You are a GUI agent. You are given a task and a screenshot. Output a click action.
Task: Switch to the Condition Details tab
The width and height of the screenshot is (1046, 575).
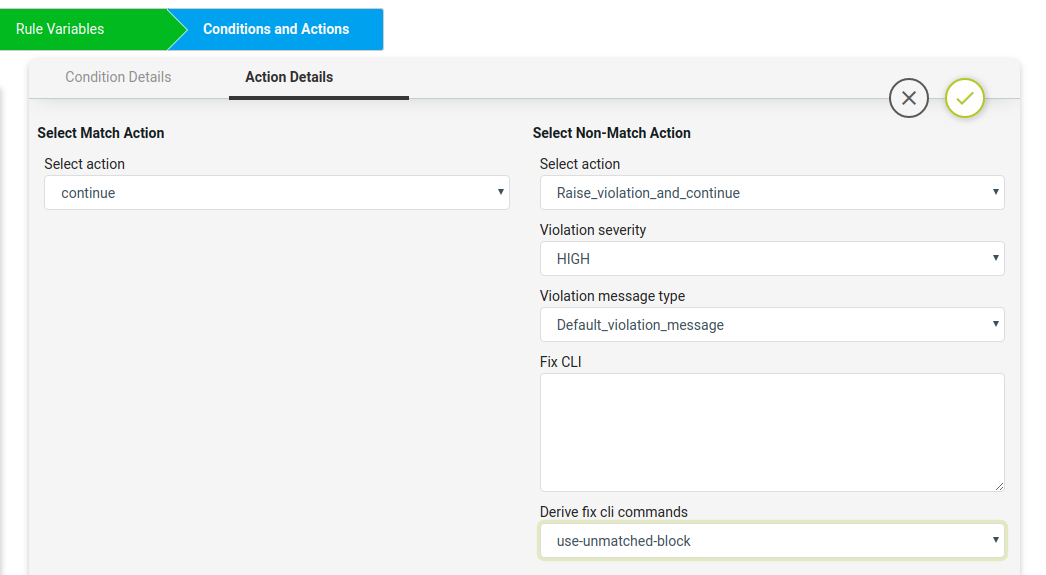(118, 77)
